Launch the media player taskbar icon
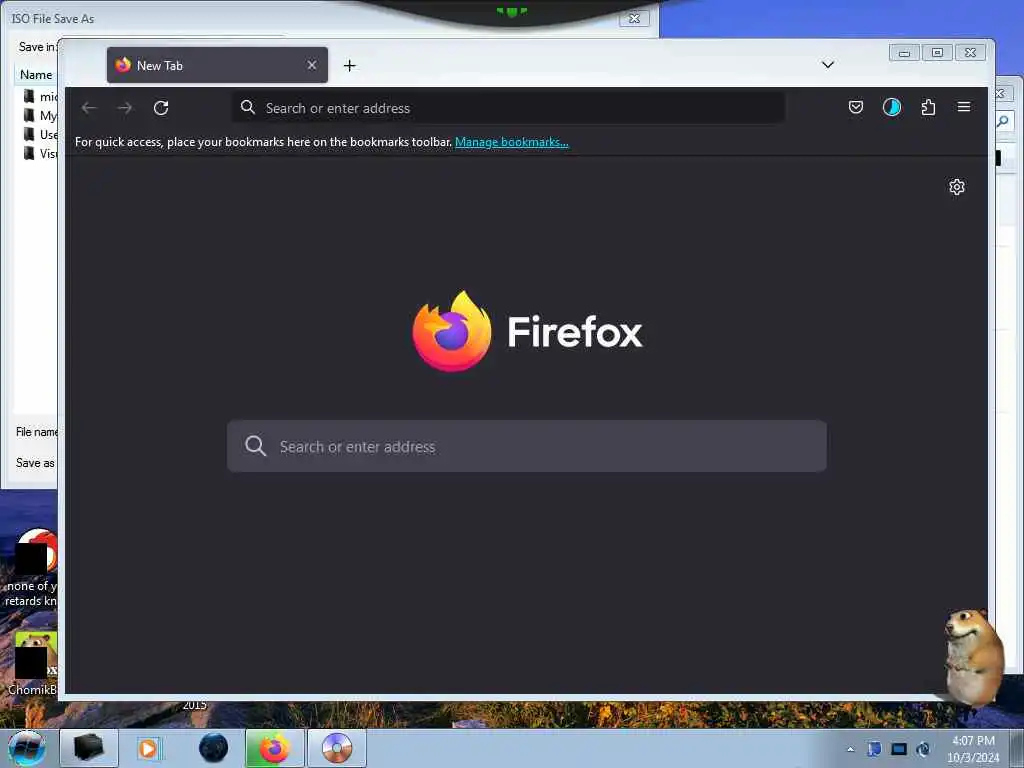The height and width of the screenshot is (768, 1024). [x=148, y=748]
